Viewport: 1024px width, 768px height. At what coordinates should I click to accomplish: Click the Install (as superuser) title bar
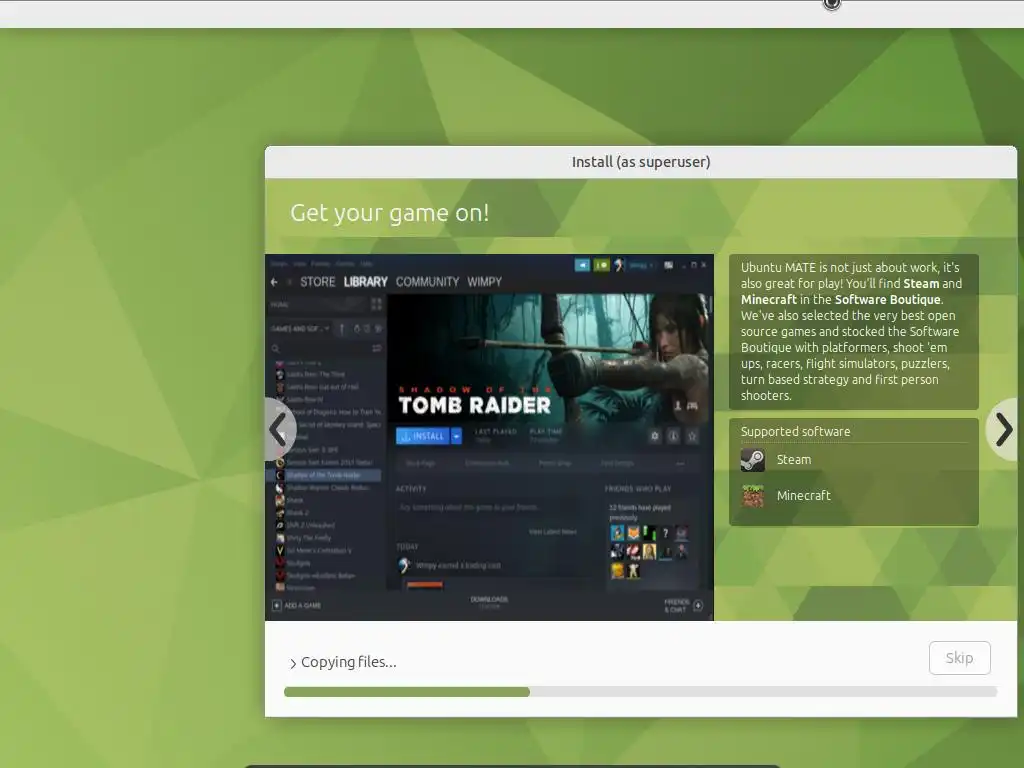tap(641, 162)
